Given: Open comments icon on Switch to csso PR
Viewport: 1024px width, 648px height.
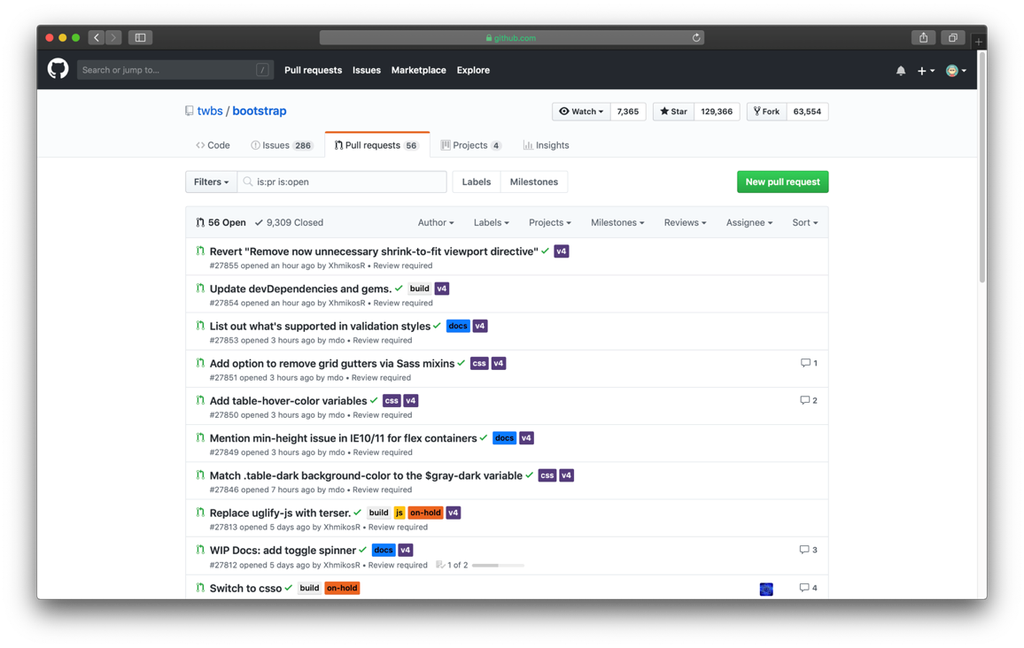Looking at the screenshot, I should [808, 588].
